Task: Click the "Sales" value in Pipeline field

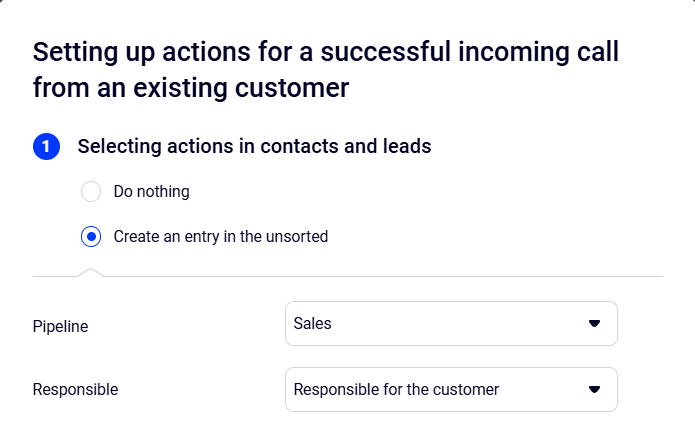Action: pos(312,324)
